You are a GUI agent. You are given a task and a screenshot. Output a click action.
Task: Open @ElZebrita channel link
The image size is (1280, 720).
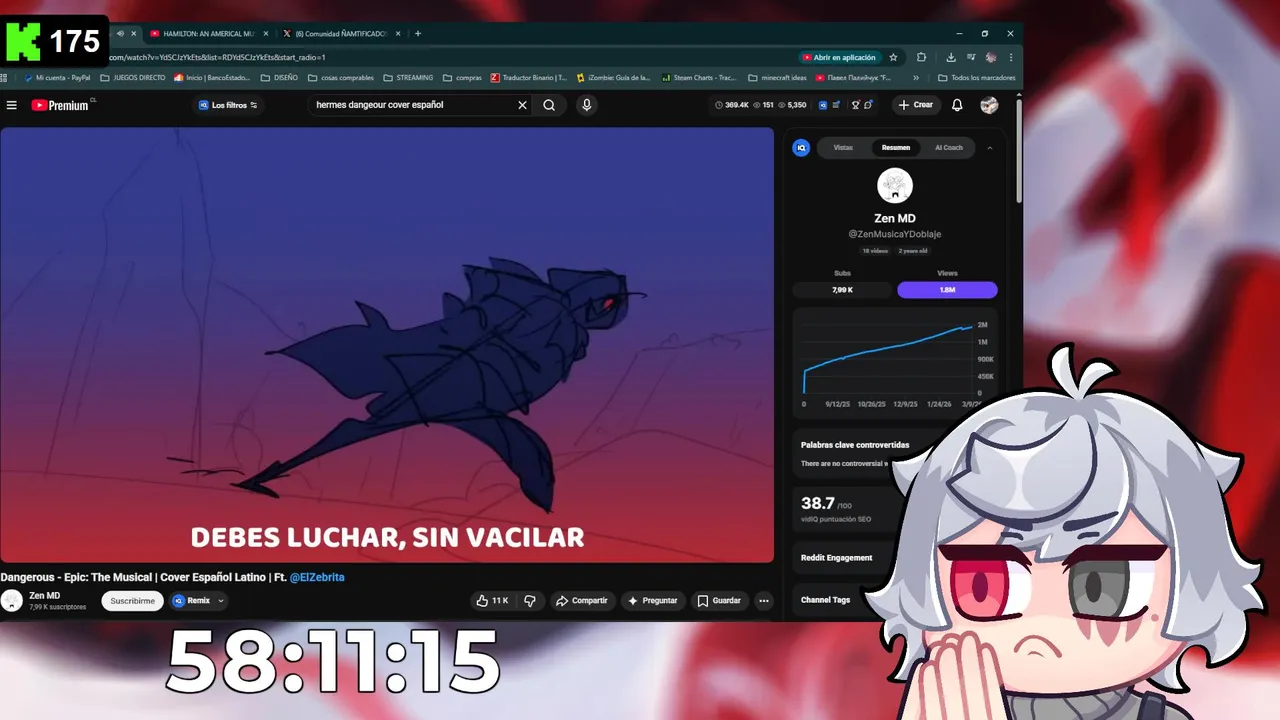[x=317, y=578]
